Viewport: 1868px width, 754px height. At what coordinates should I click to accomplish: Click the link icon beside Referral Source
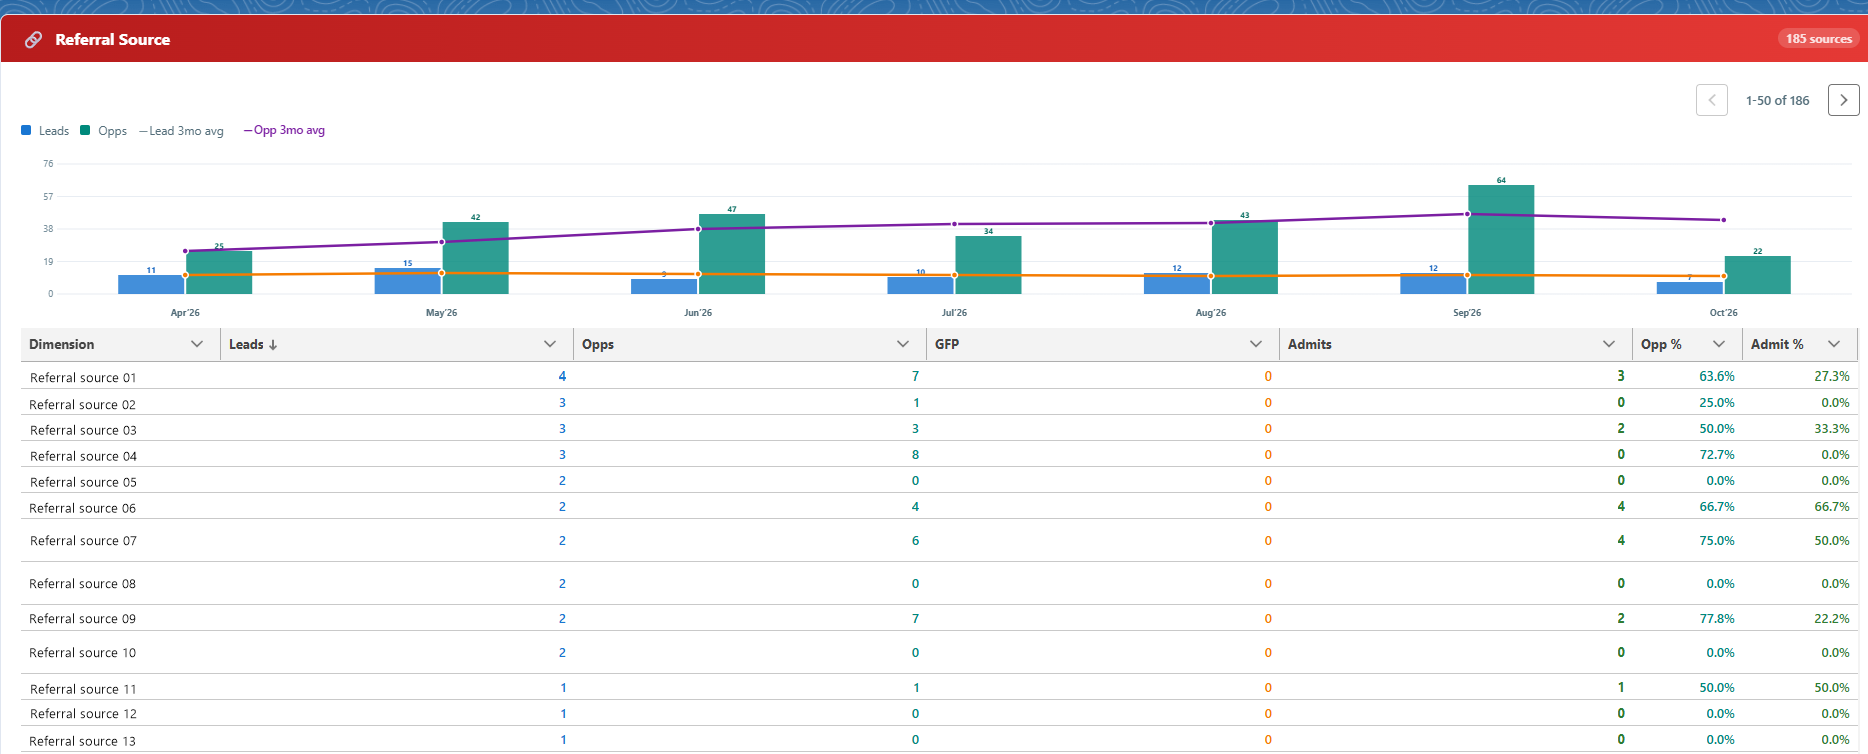(x=33, y=40)
